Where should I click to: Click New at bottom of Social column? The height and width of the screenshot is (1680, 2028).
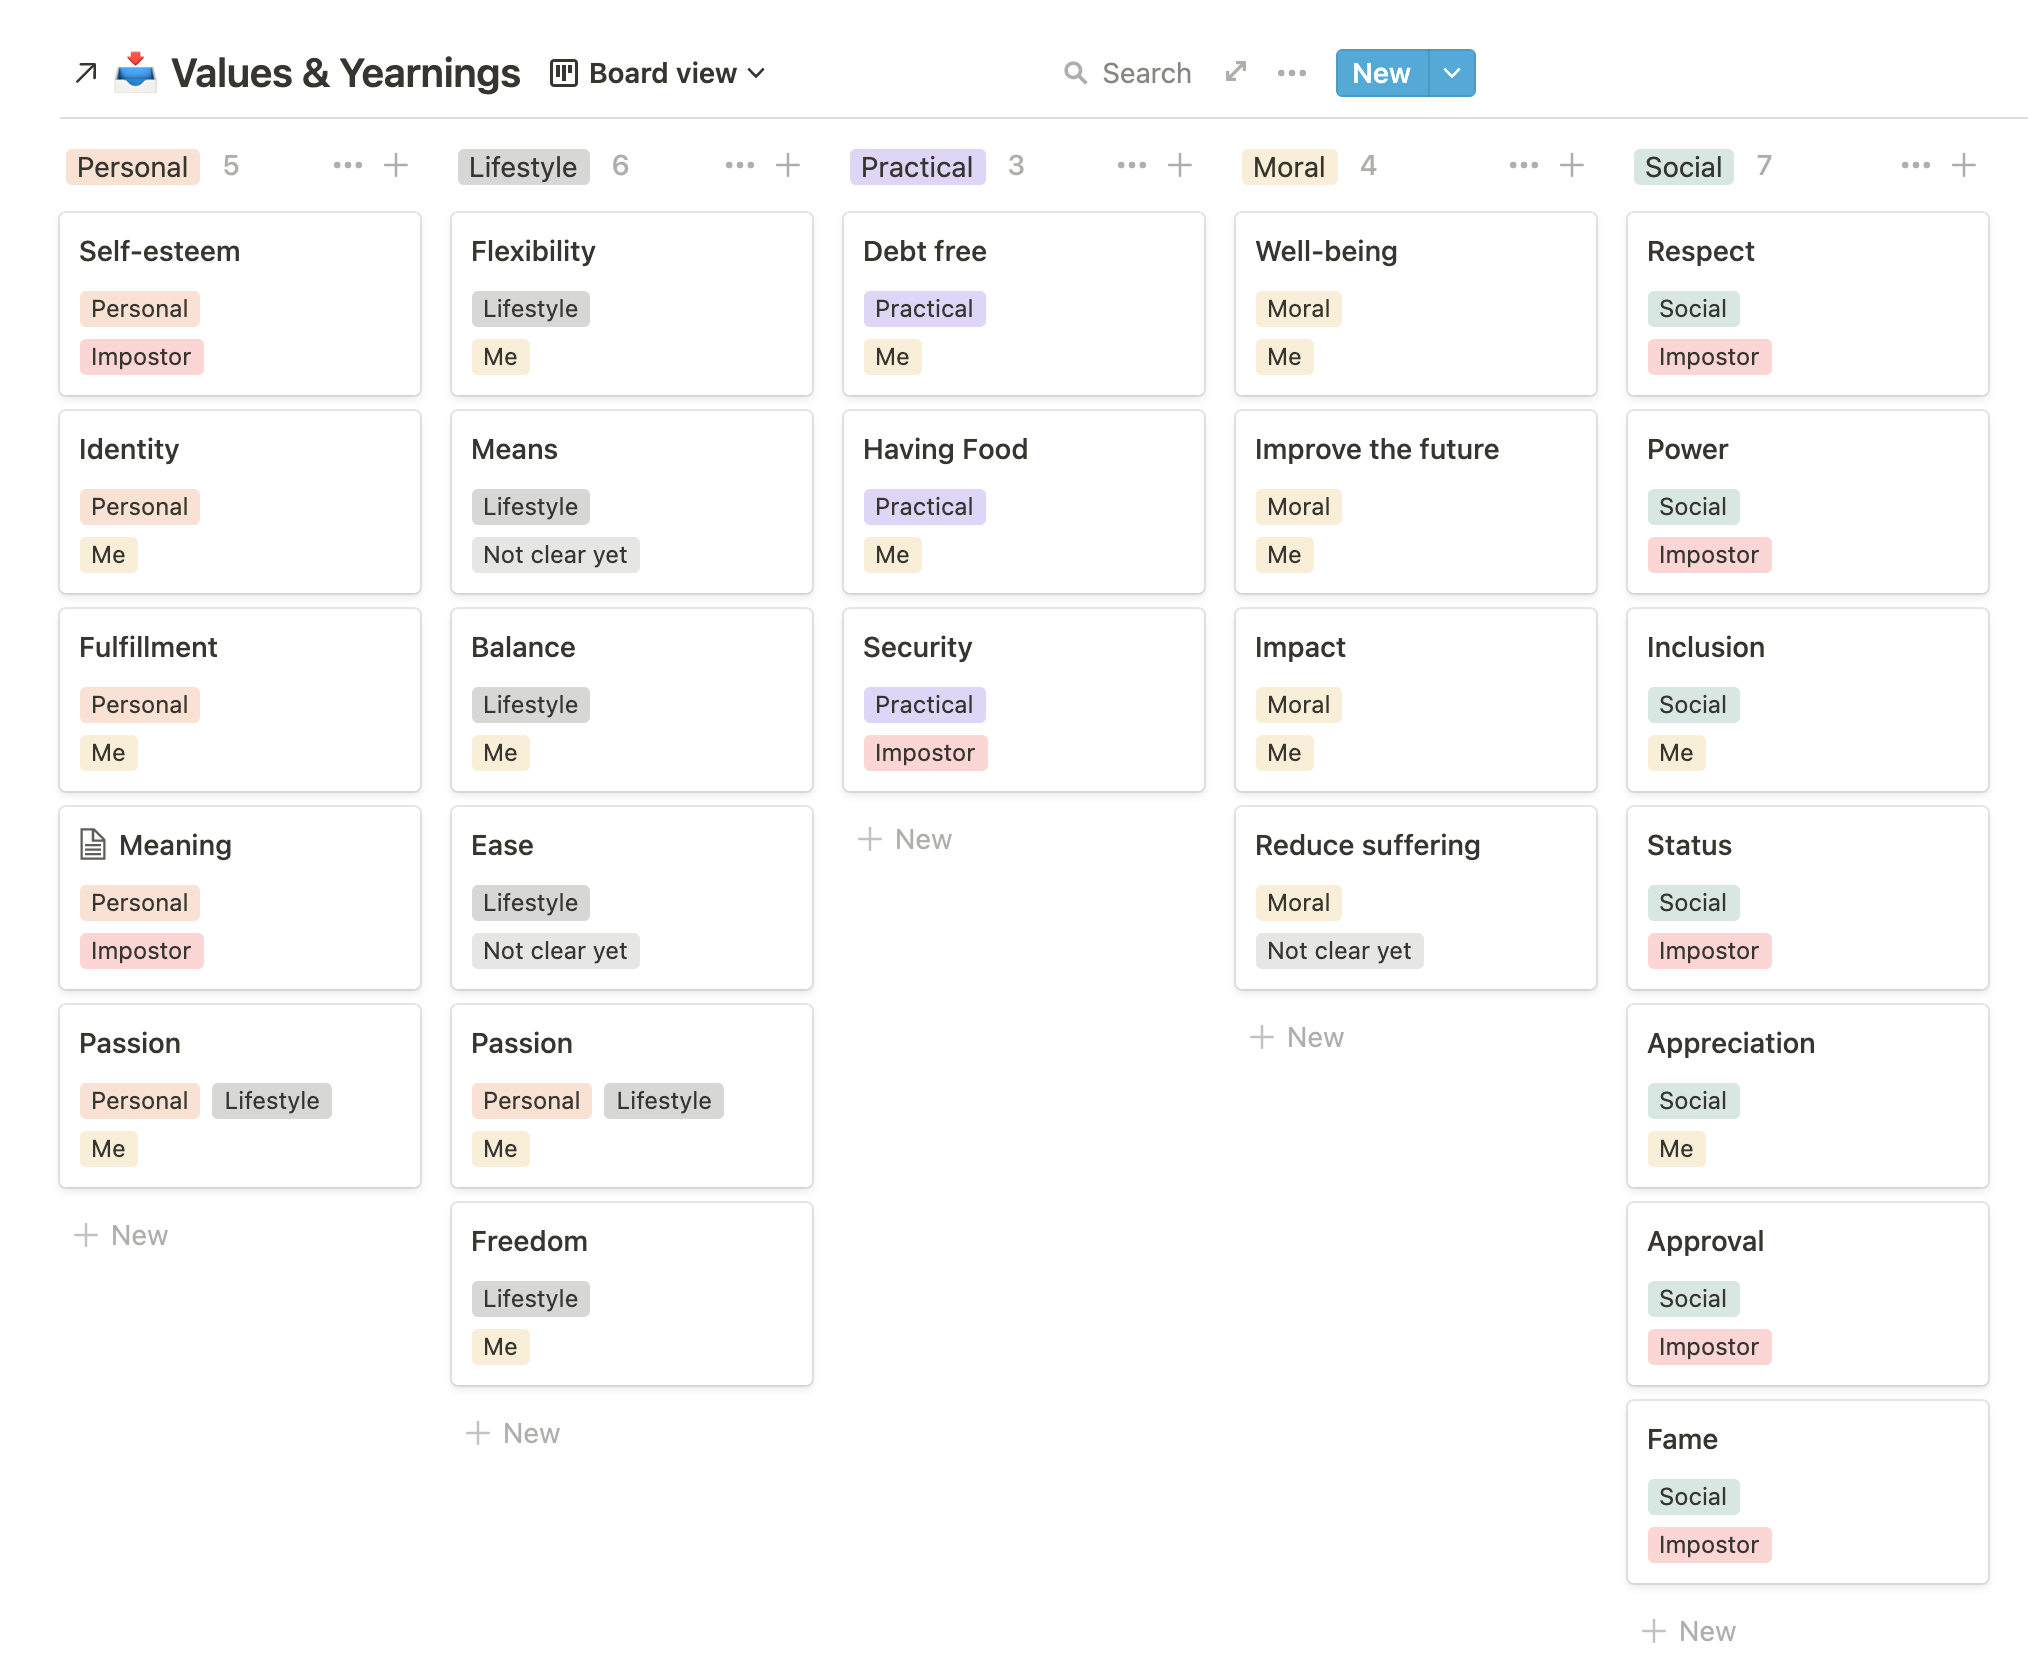1689,1631
